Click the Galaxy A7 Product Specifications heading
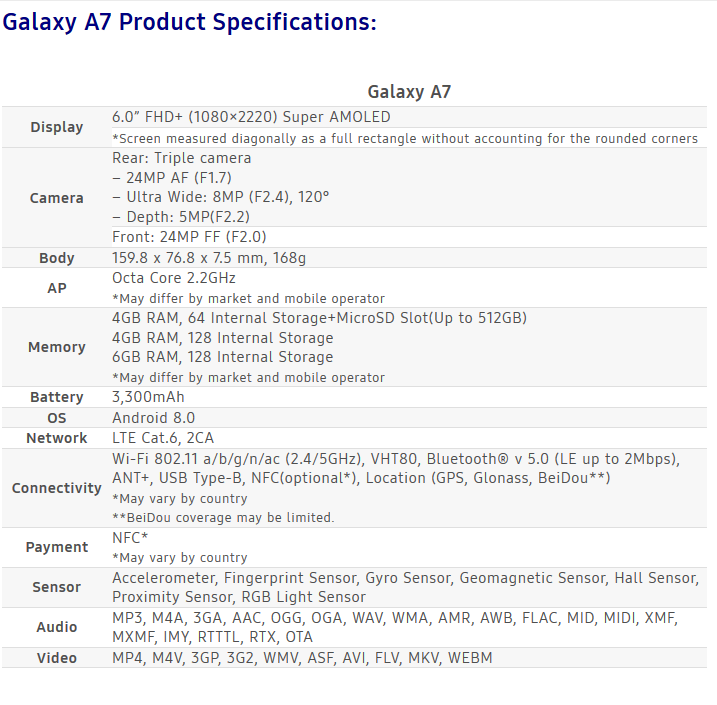 [190, 22]
